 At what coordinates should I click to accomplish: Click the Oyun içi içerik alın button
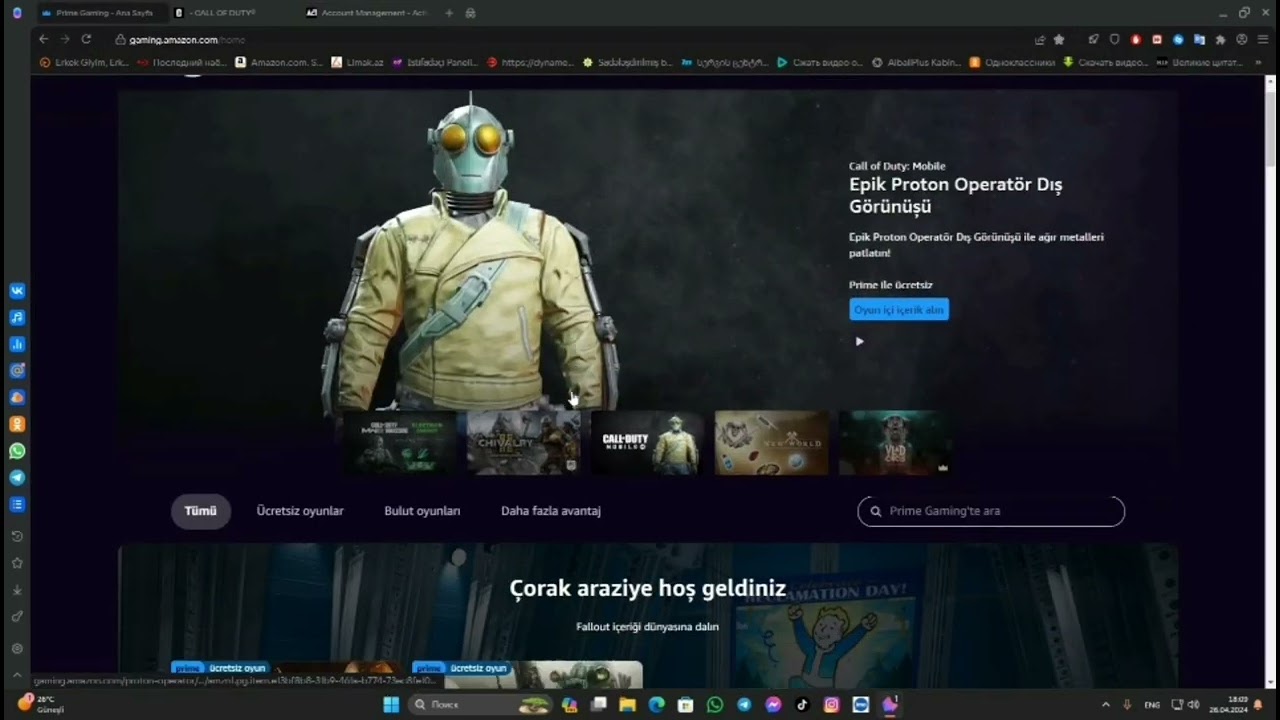pos(899,310)
